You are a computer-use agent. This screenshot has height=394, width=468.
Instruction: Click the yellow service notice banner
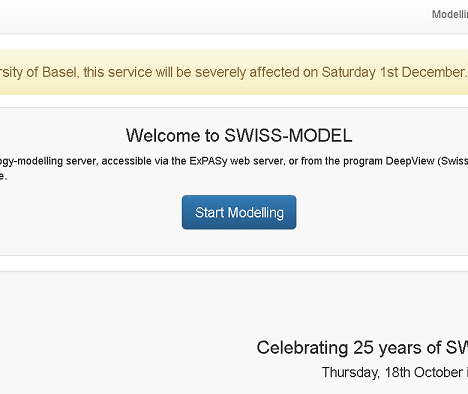(234, 72)
